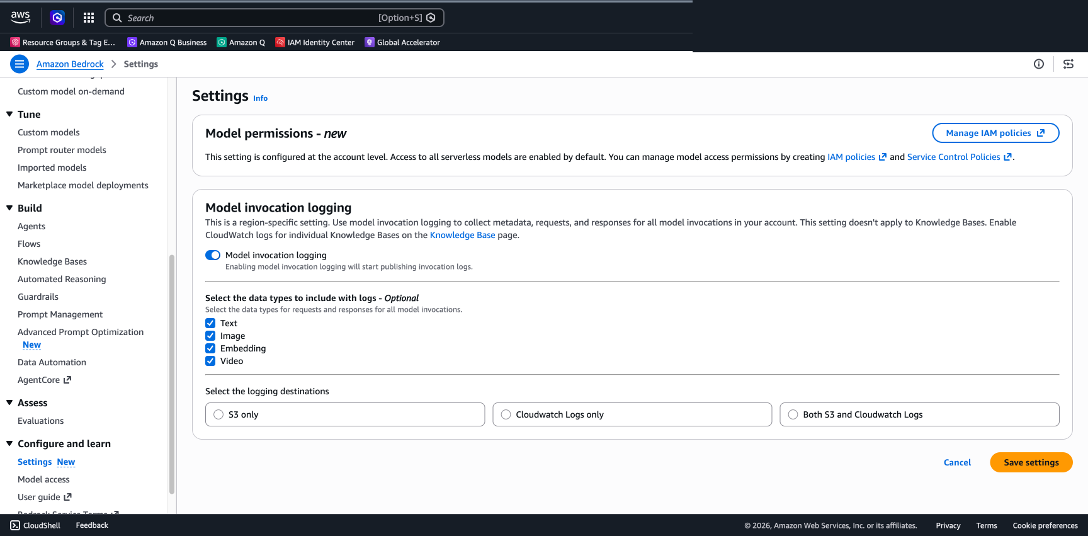
Task: Open Custom model on-demand in sidebar
Action: click(71, 91)
